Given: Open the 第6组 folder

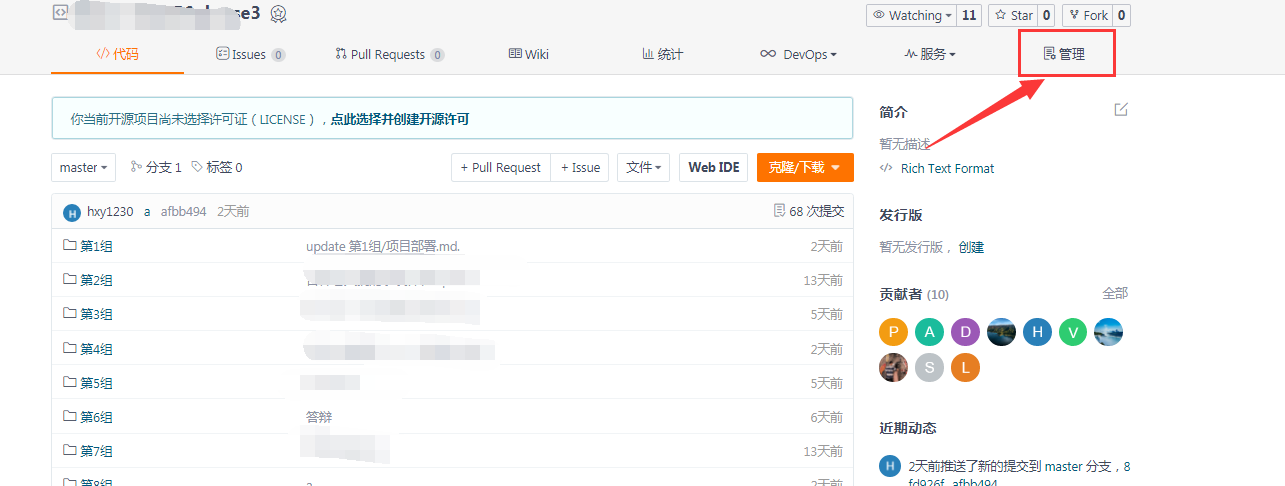Looking at the screenshot, I should tap(96, 416).
